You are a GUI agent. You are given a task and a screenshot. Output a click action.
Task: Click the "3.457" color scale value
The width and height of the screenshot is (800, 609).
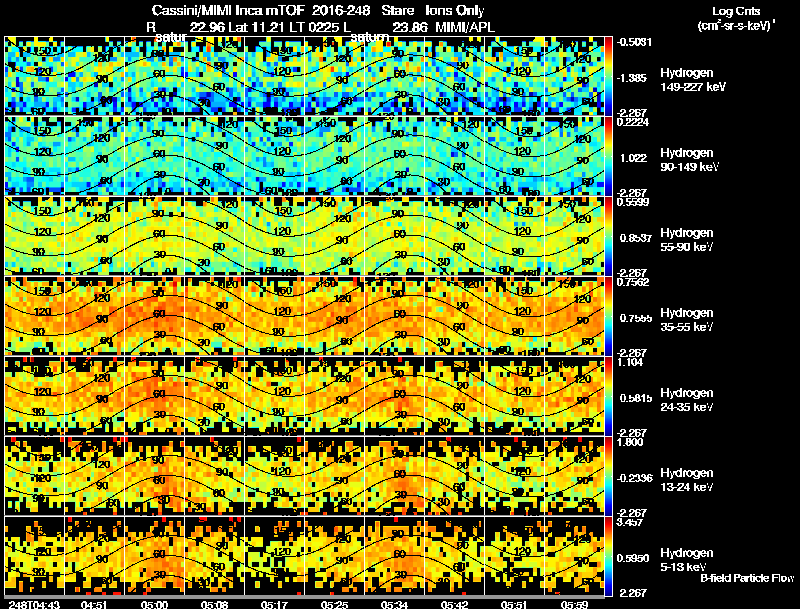coord(630,522)
